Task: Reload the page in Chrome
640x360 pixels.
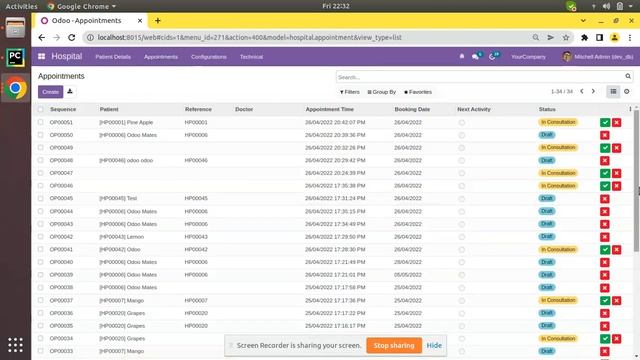Action: click(x=71, y=38)
